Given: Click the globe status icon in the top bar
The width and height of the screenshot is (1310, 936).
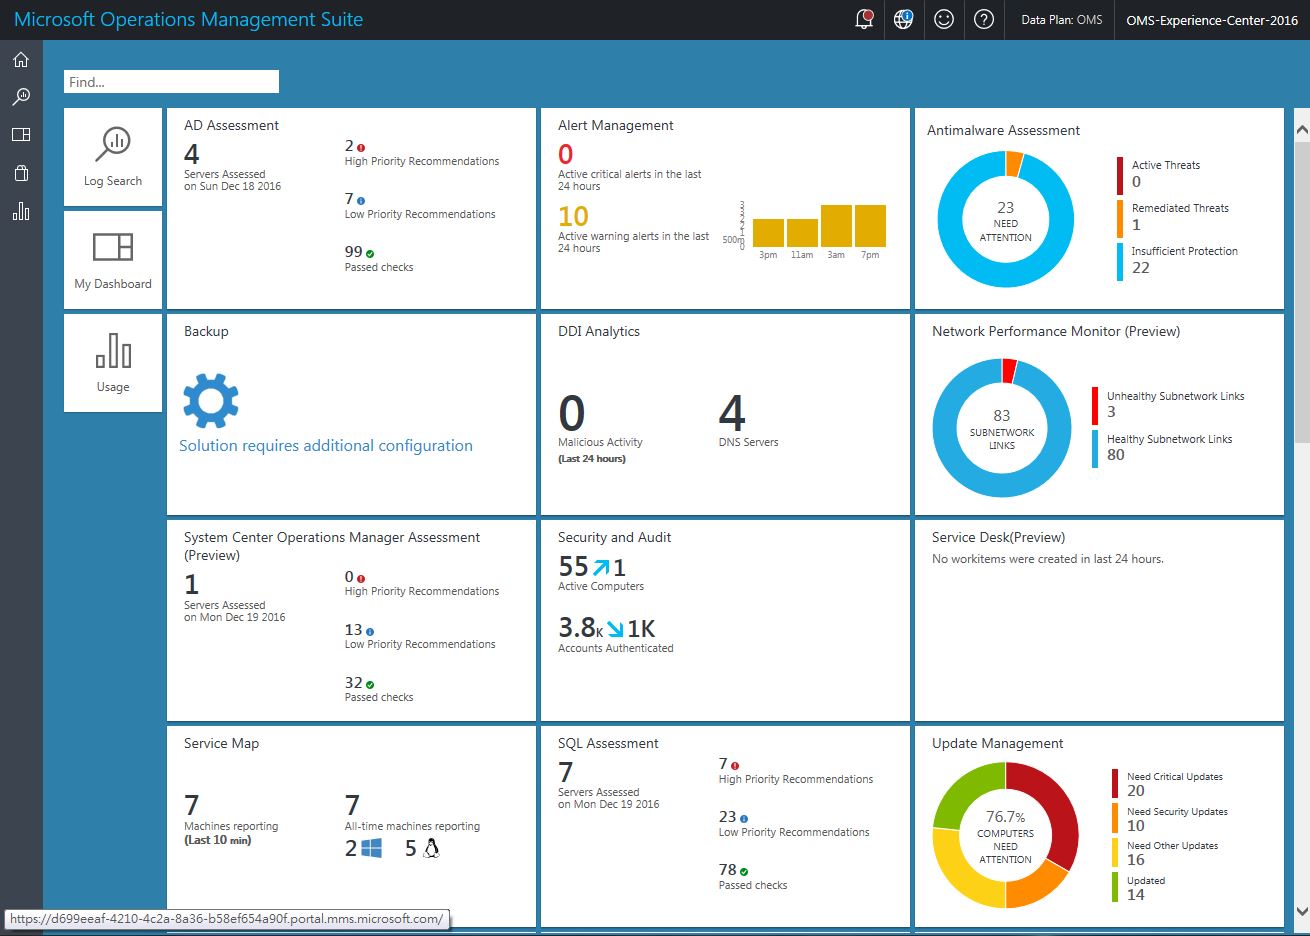Looking at the screenshot, I should [903, 19].
